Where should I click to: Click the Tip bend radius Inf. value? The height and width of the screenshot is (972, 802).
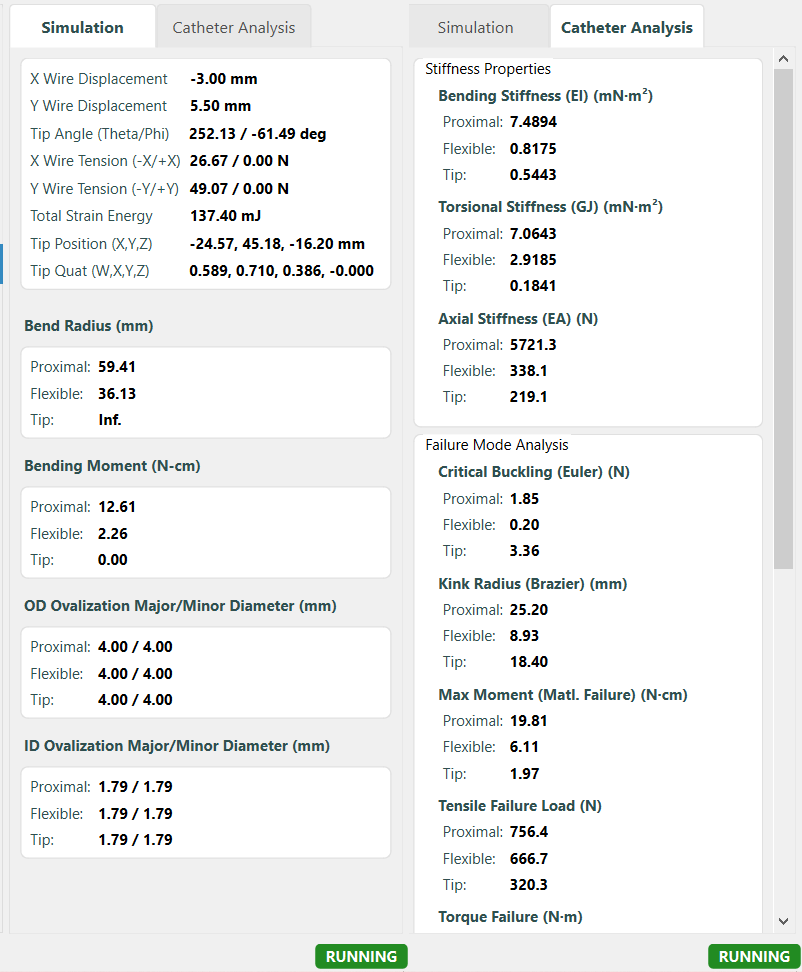click(110, 420)
